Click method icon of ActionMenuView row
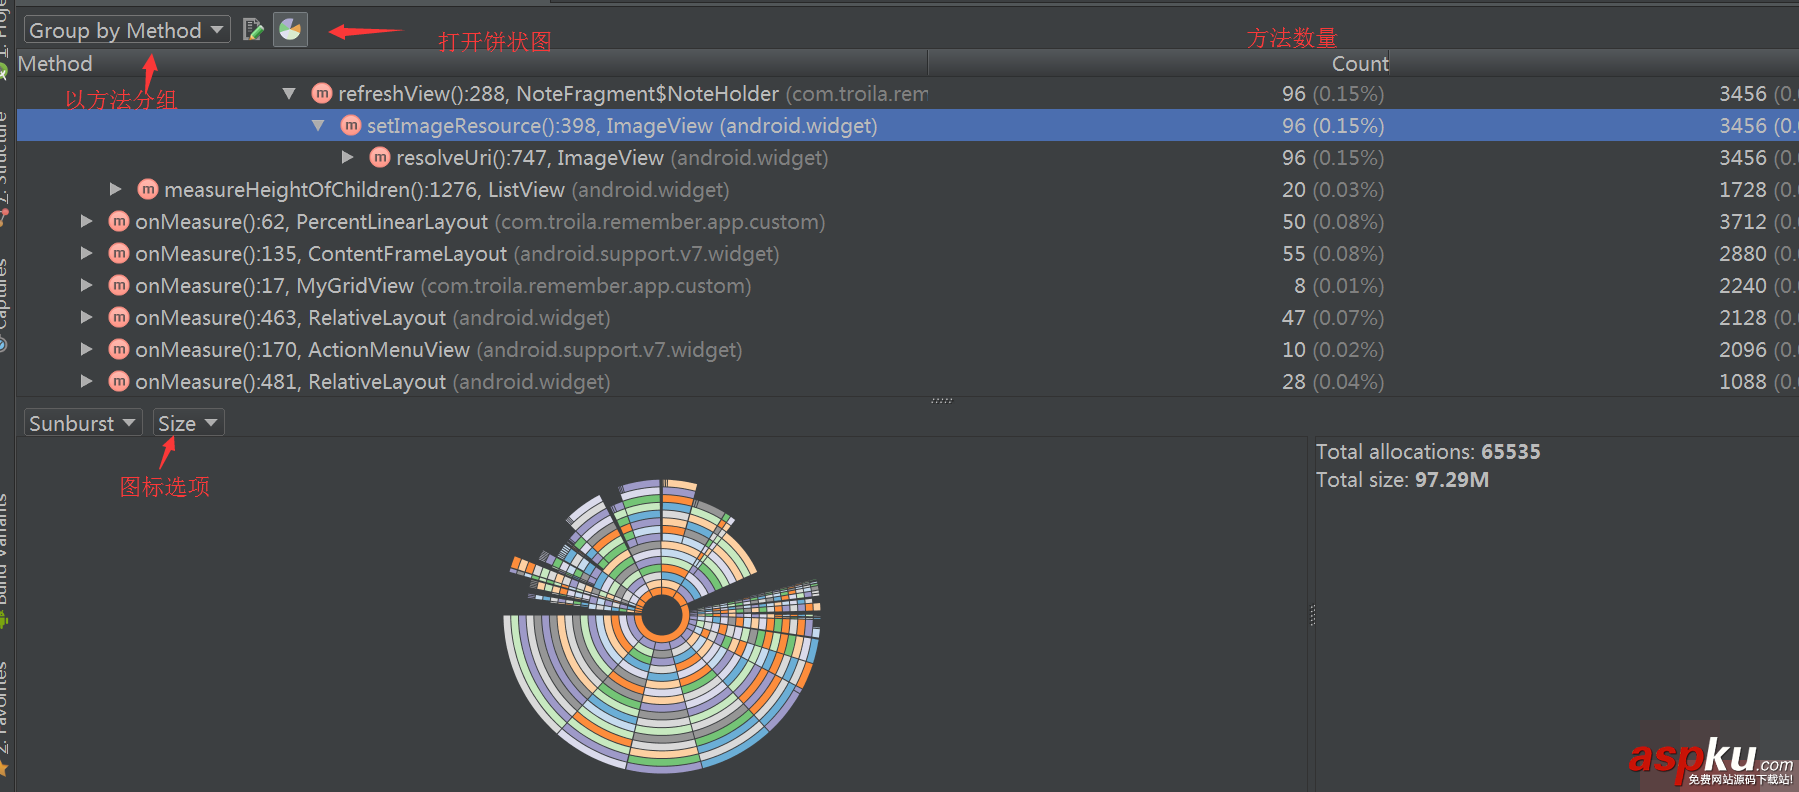The image size is (1799, 792). point(119,349)
